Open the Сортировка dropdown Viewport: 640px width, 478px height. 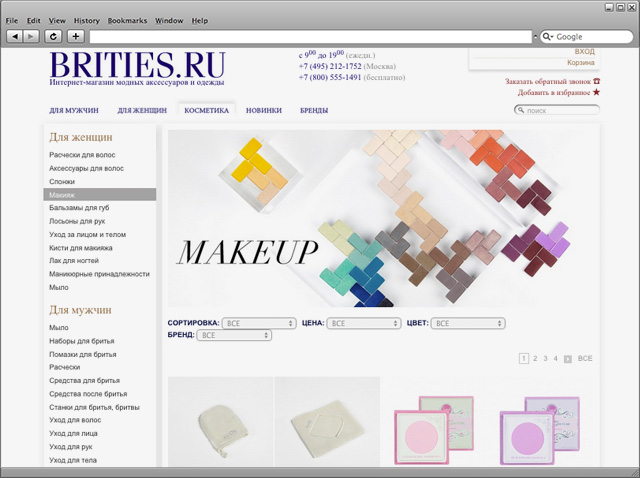tap(259, 324)
